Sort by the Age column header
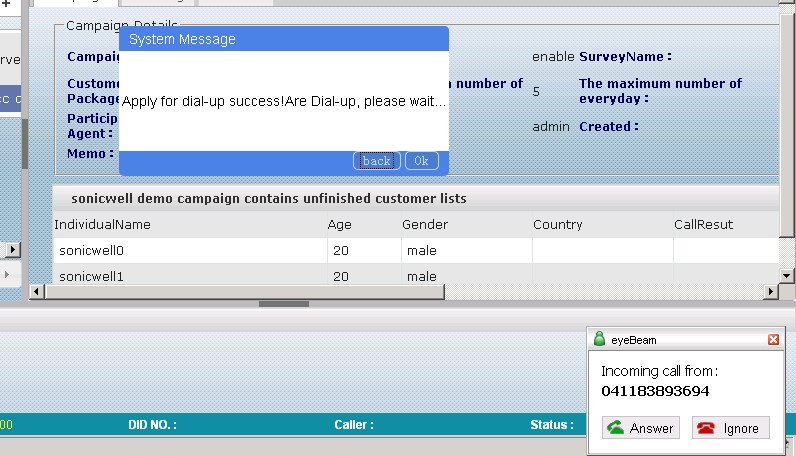This screenshot has height=456, width=796. click(340, 225)
